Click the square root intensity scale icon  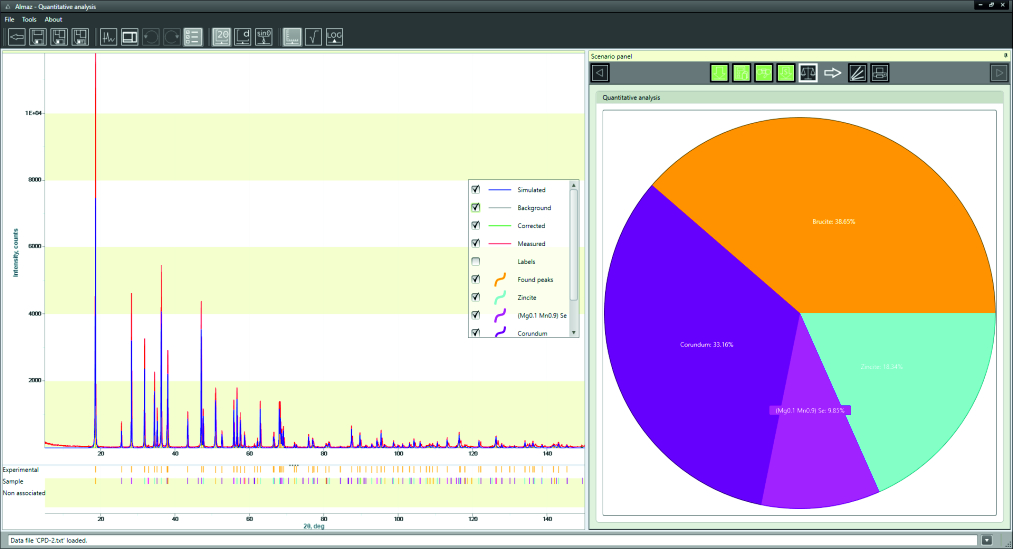point(313,37)
